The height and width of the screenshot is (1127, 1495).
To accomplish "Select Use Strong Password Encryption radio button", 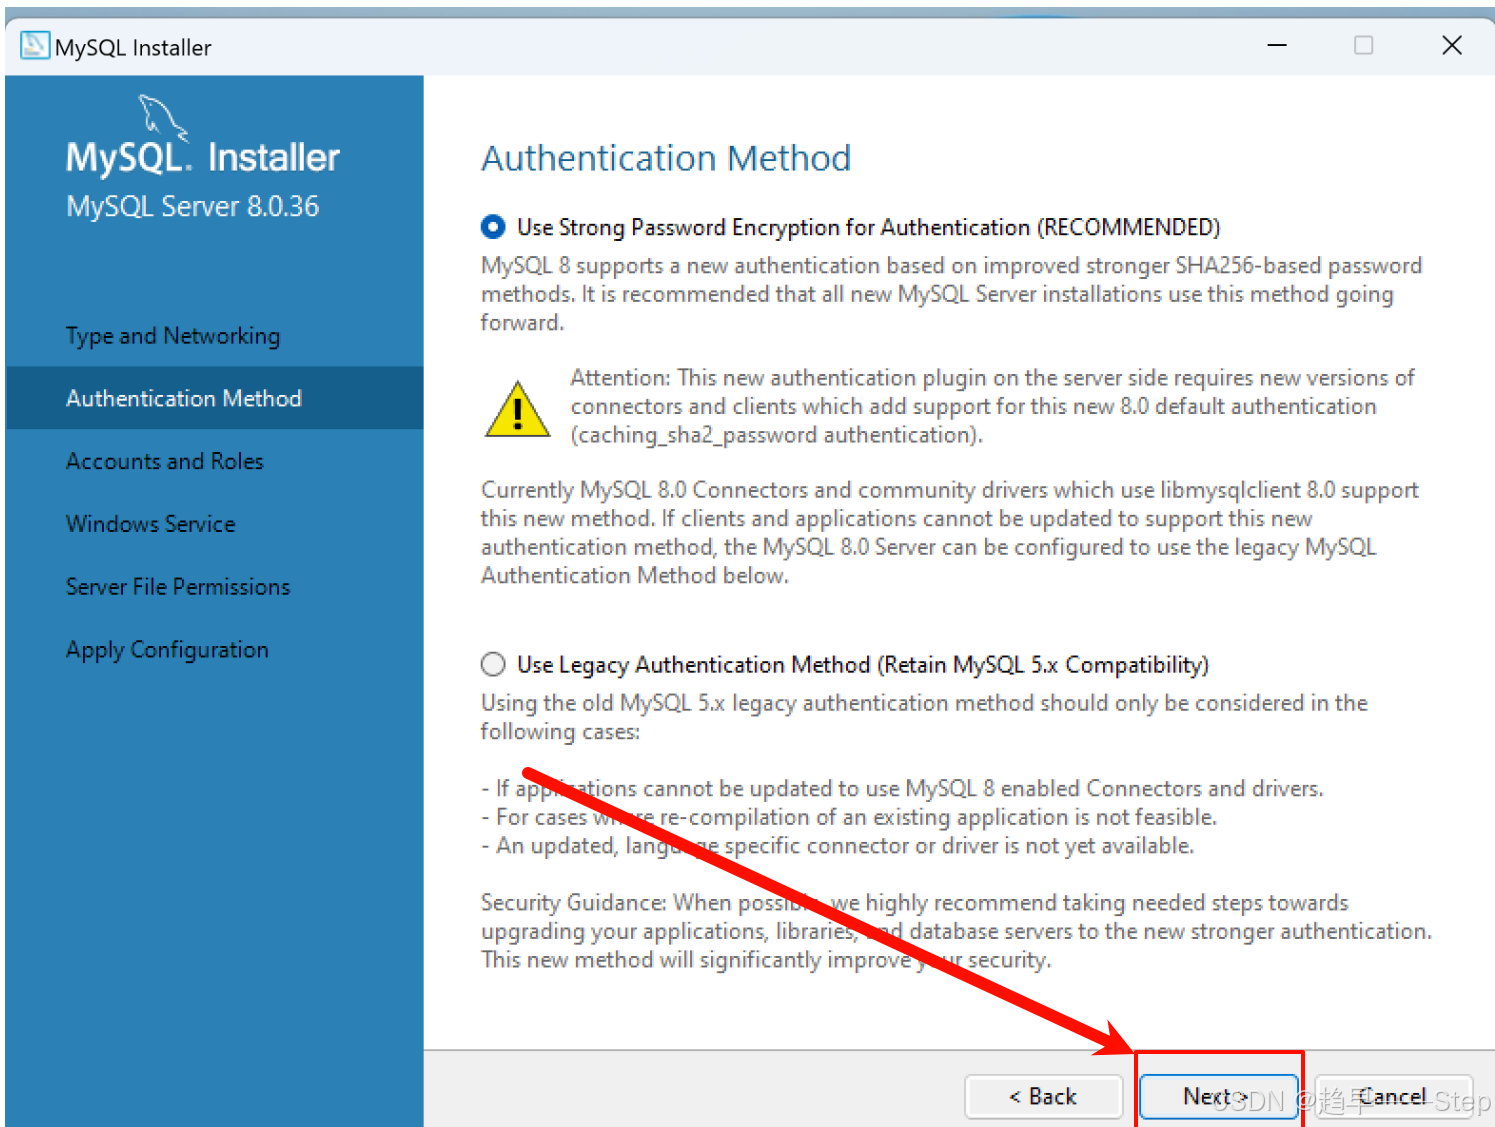I will pyautogui.click(x=493, y=227).
